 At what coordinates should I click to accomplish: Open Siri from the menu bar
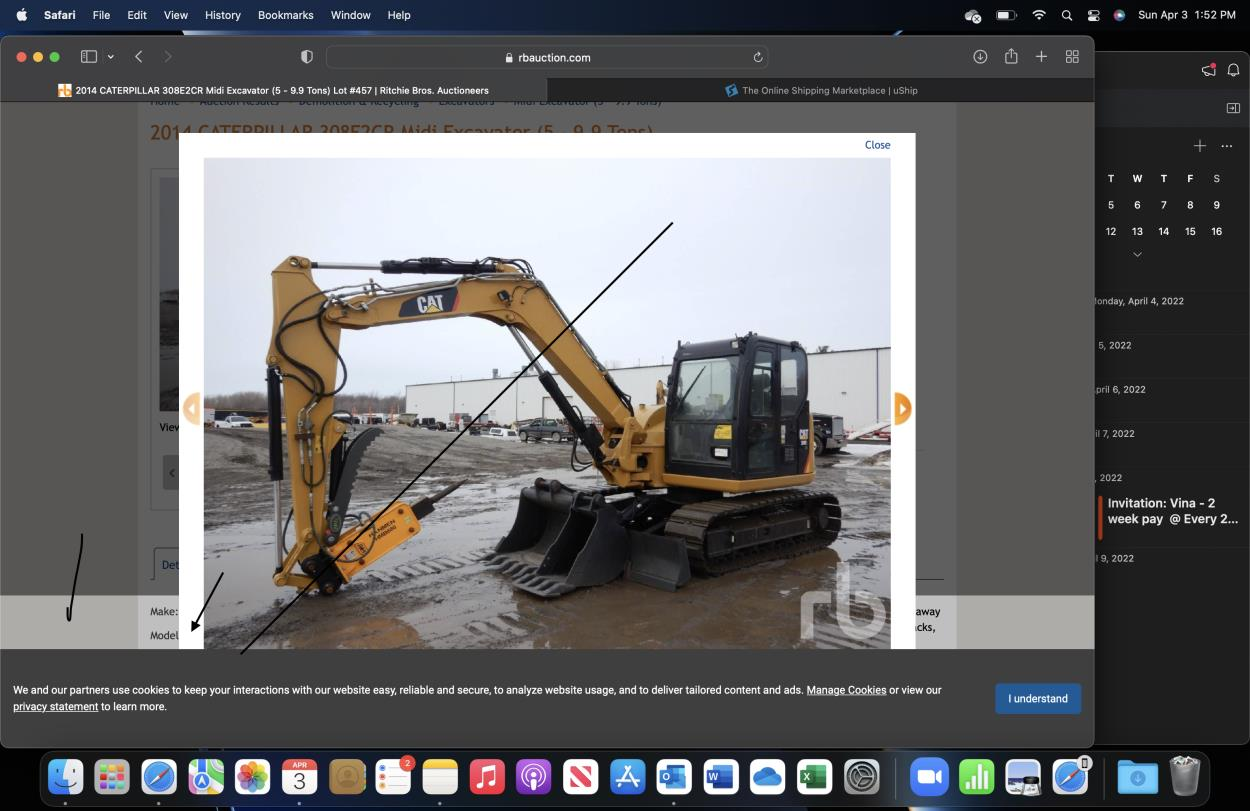[1119, 15]
